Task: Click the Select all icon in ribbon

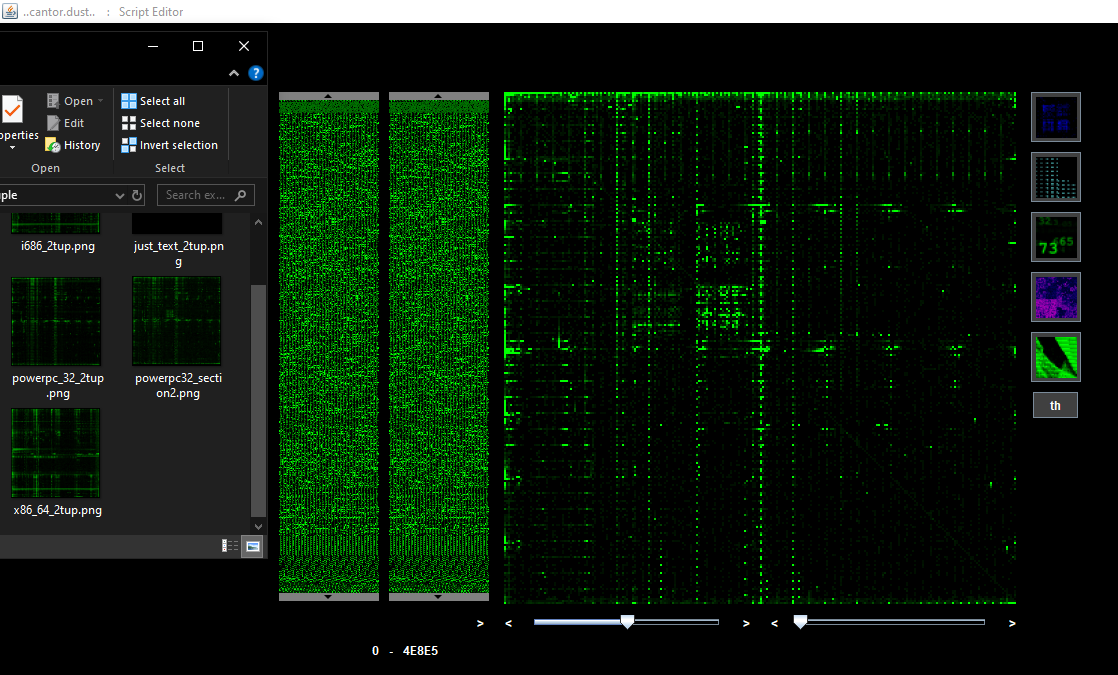Action: click(x=129, y=101)
